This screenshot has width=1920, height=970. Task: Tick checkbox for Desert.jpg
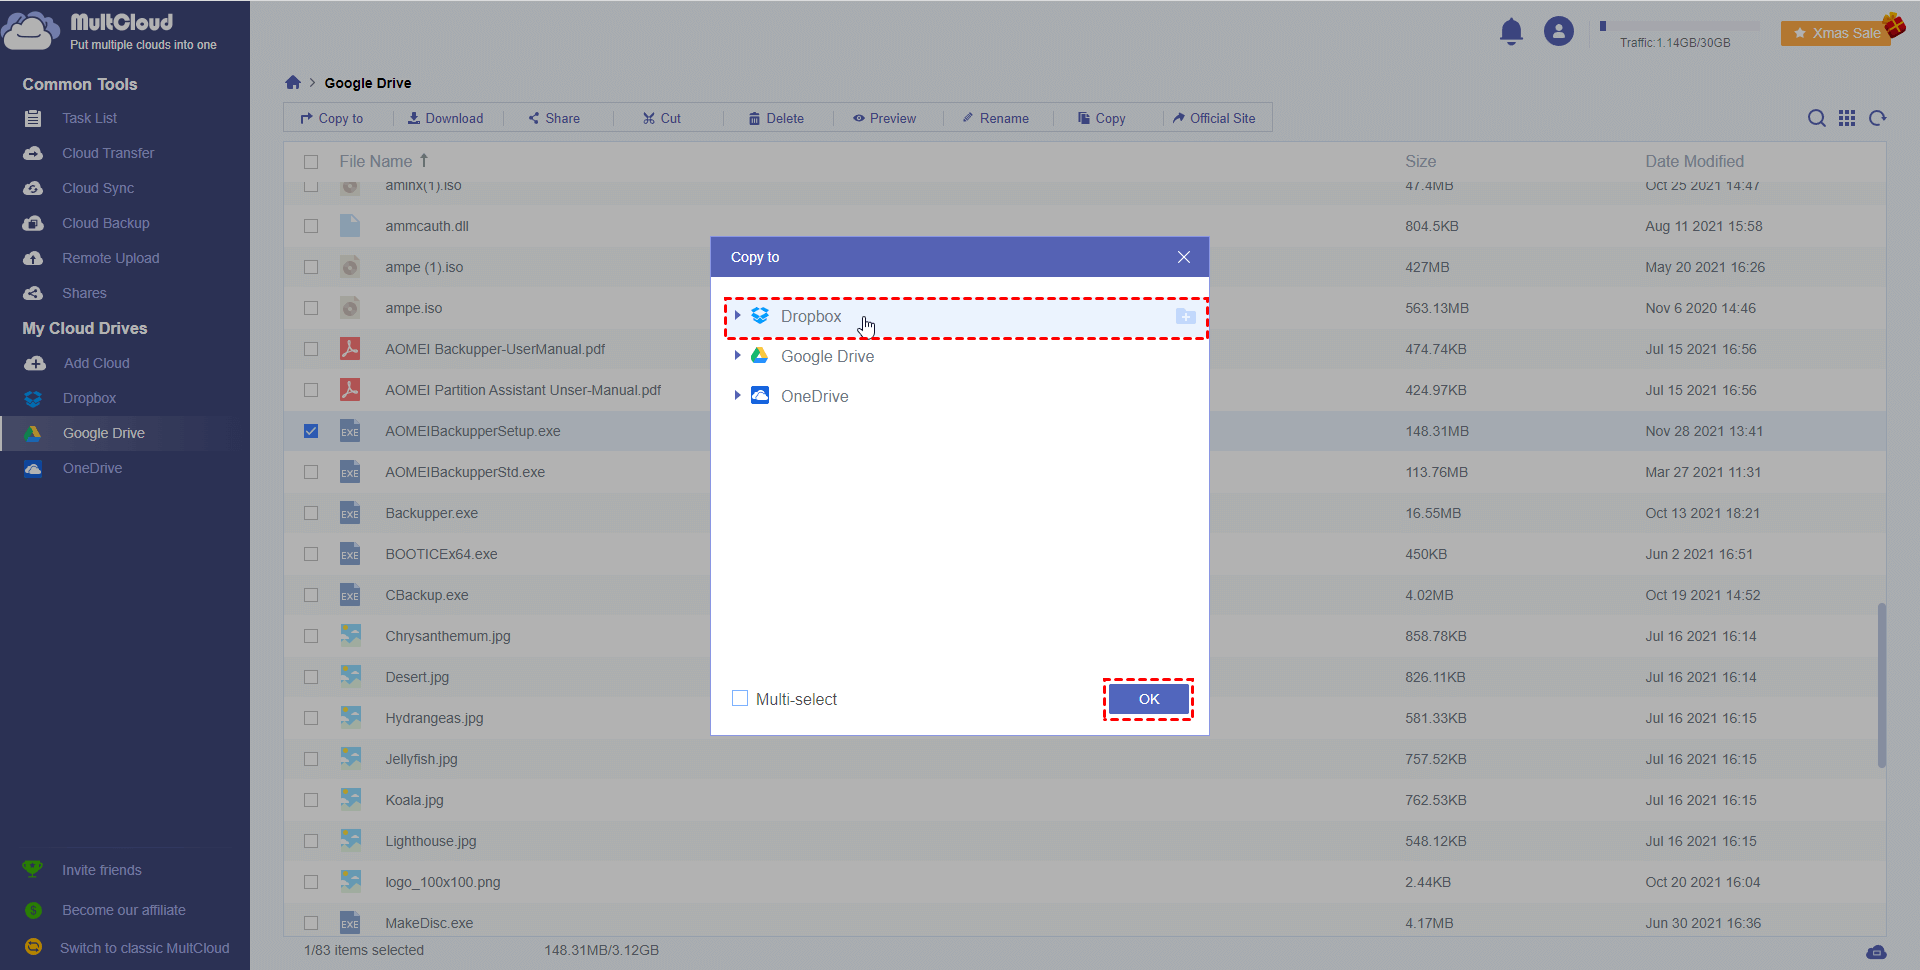tap(311, 677)
